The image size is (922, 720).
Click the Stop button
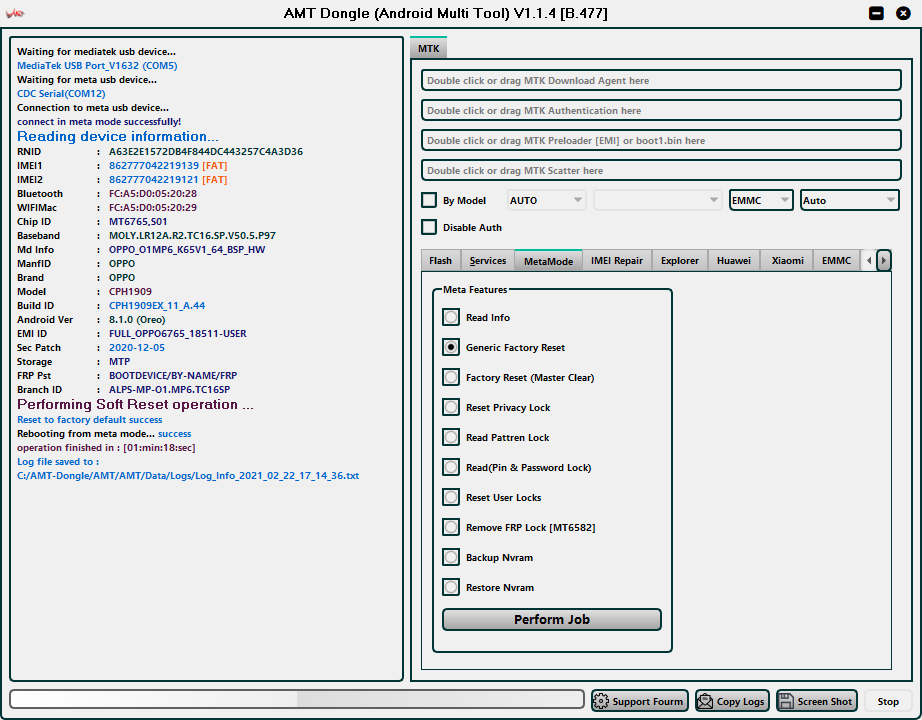point(888,701)
